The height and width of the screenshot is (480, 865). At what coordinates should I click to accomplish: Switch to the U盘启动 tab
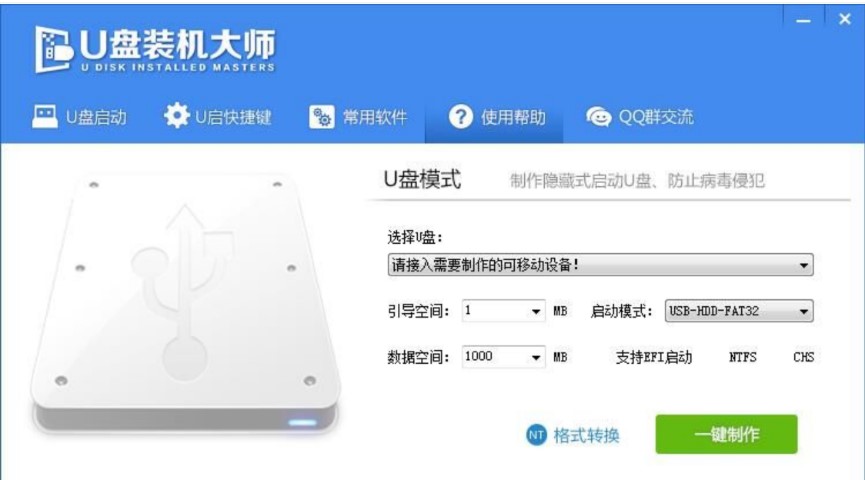[x=79, y=117]
